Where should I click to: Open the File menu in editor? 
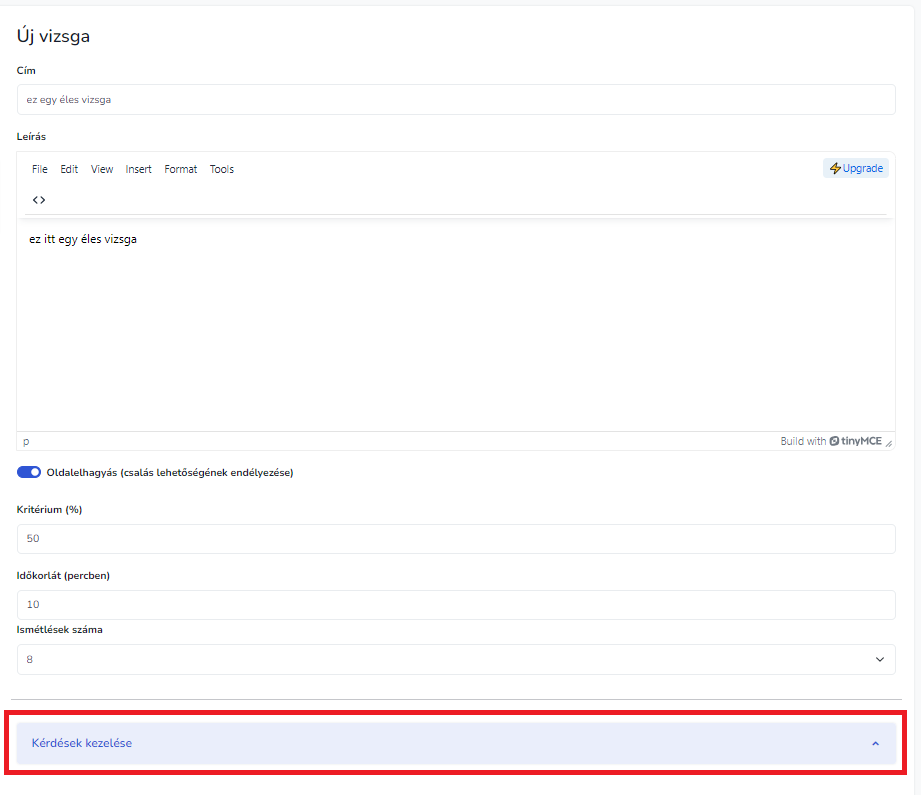point(40,169)
